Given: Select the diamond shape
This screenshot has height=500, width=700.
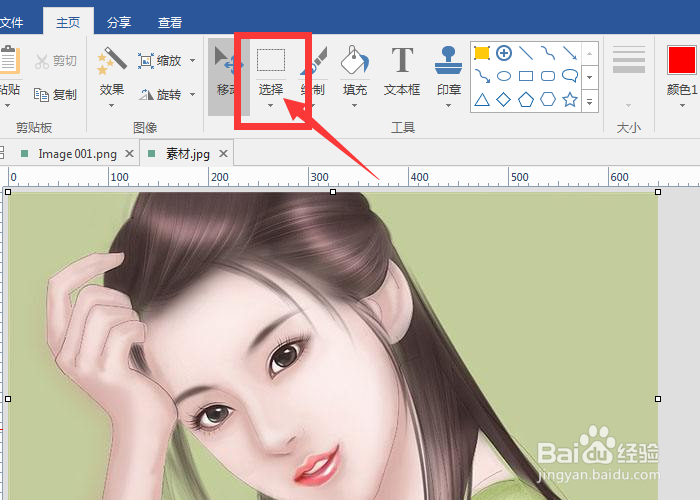Looking at the screenshot, I should [504, 99].
